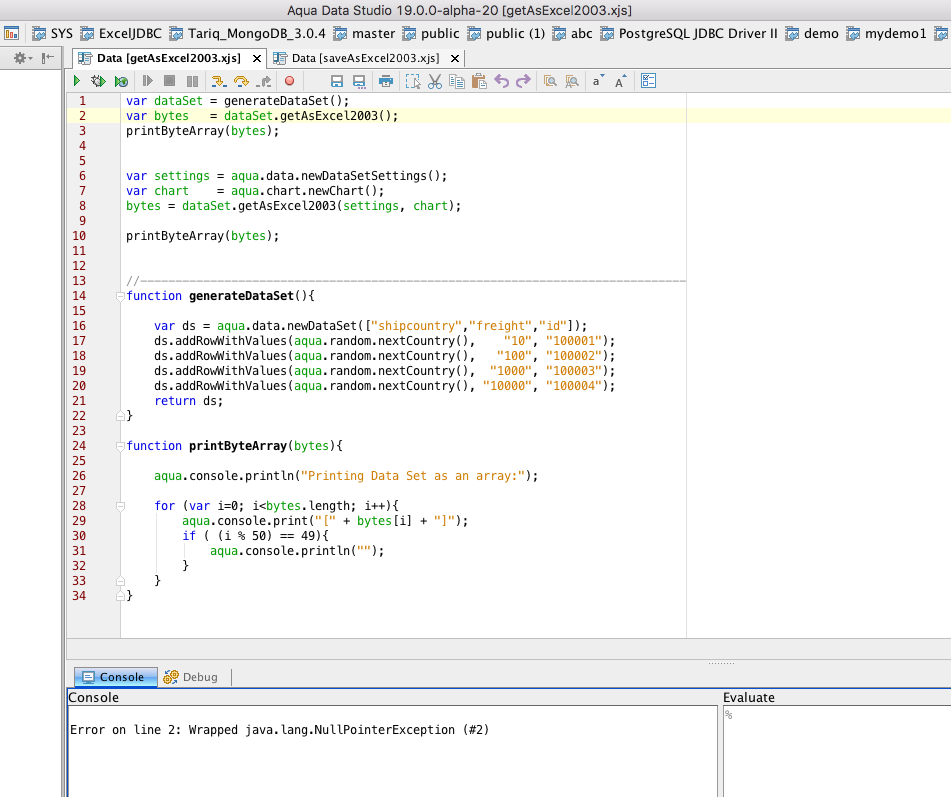Viewport: 951px width, 797px height.
Task: Click the Redo arrow icon
Action: pos(522,81)
